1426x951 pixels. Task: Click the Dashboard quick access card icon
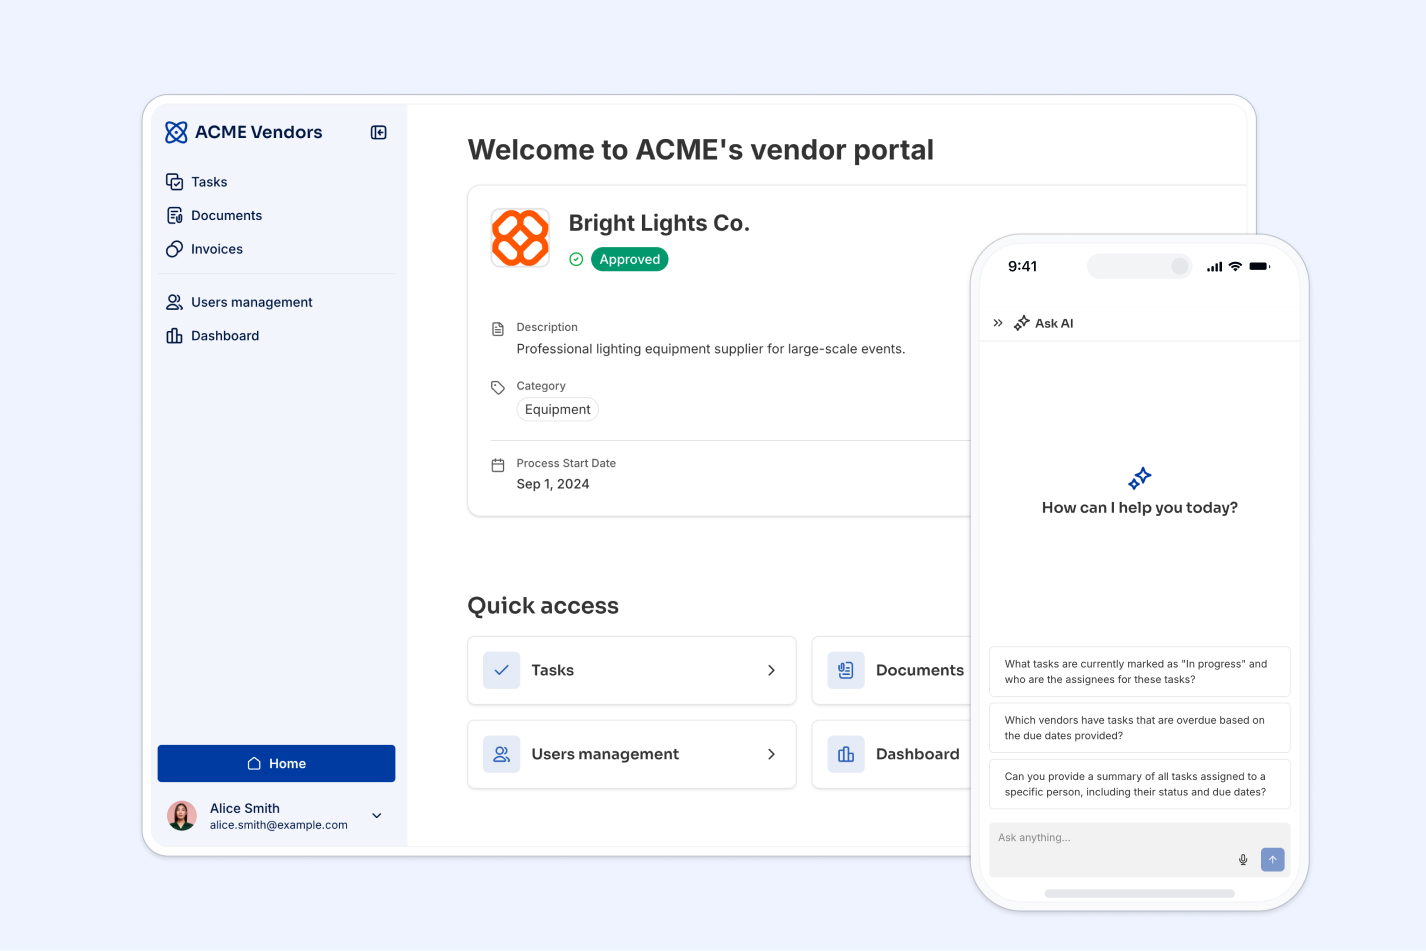pyautogui.click(x=846, y=754)
